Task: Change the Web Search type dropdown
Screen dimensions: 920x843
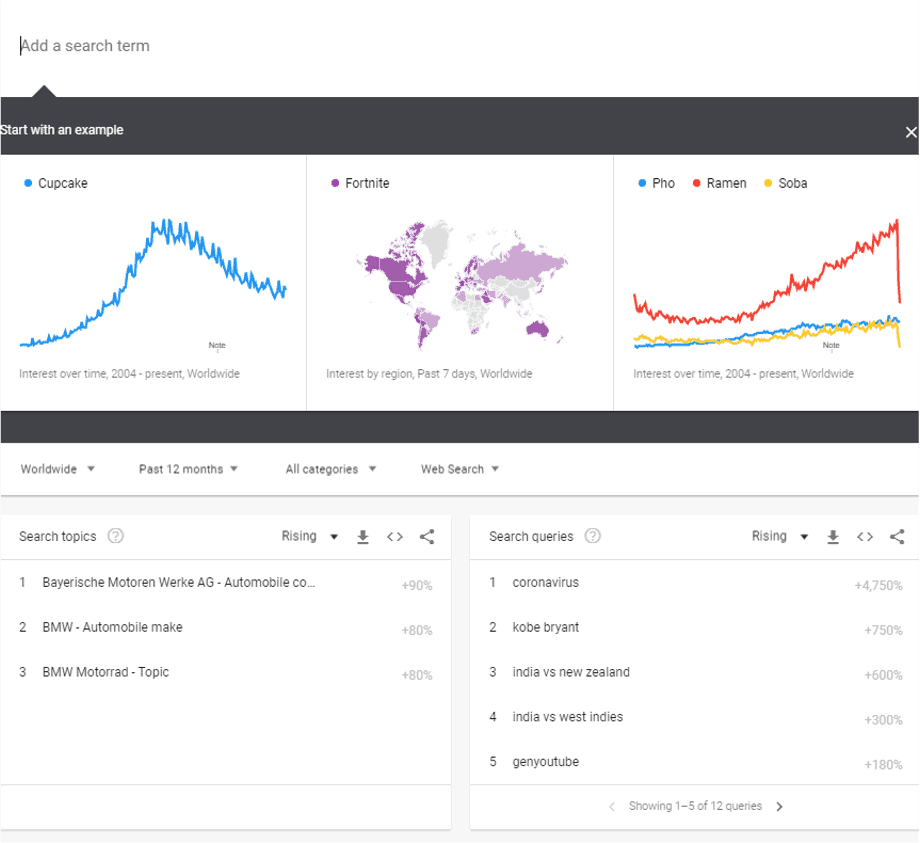Action: point(459,469)
